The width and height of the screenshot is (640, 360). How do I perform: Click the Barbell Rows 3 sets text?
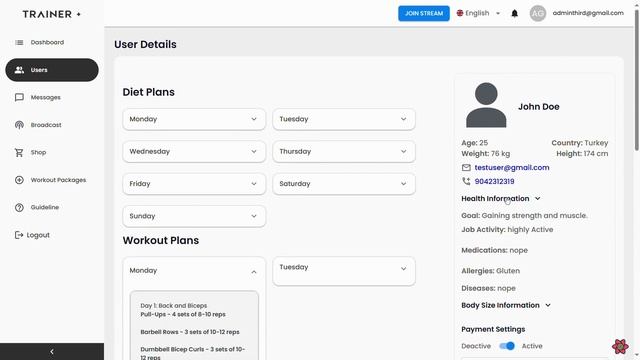190,332
